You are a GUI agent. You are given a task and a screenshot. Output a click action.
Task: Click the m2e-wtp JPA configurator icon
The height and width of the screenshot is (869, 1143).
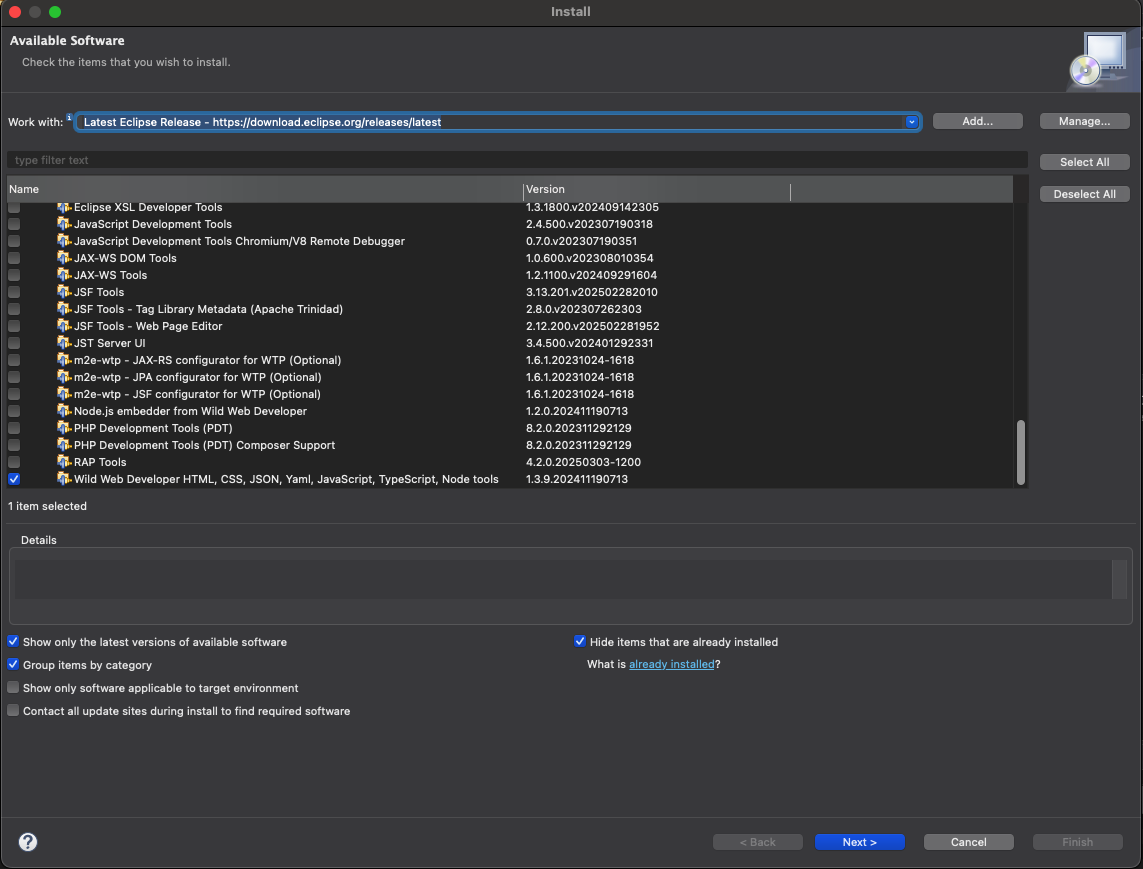click(x=64, y=378)
